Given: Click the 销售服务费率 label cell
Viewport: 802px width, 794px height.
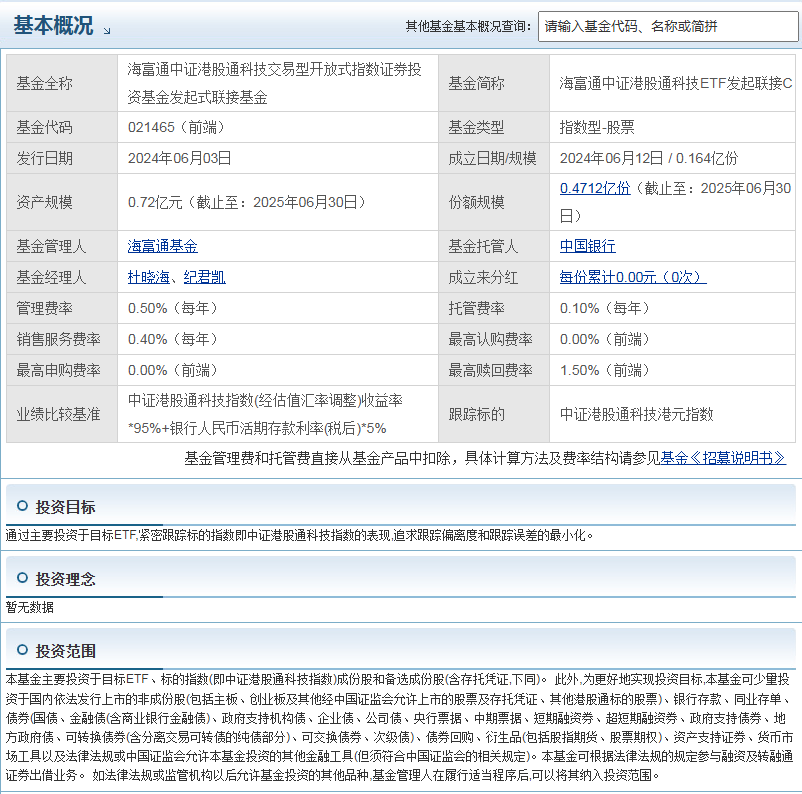Looking at the screenshot, I should coord(62,339).
